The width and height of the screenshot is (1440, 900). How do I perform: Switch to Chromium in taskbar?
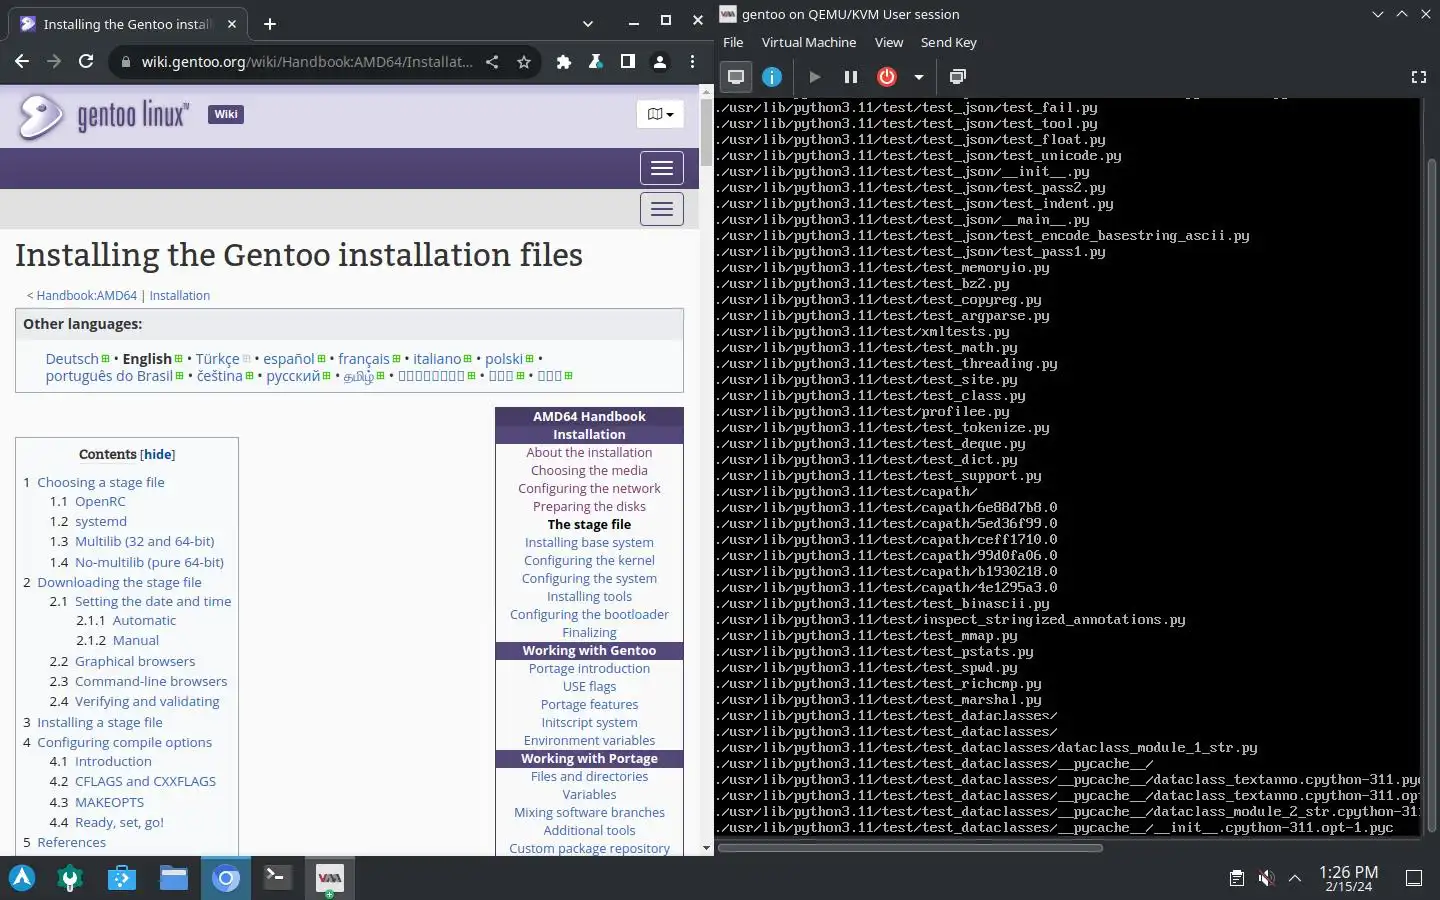pos(226,878)
